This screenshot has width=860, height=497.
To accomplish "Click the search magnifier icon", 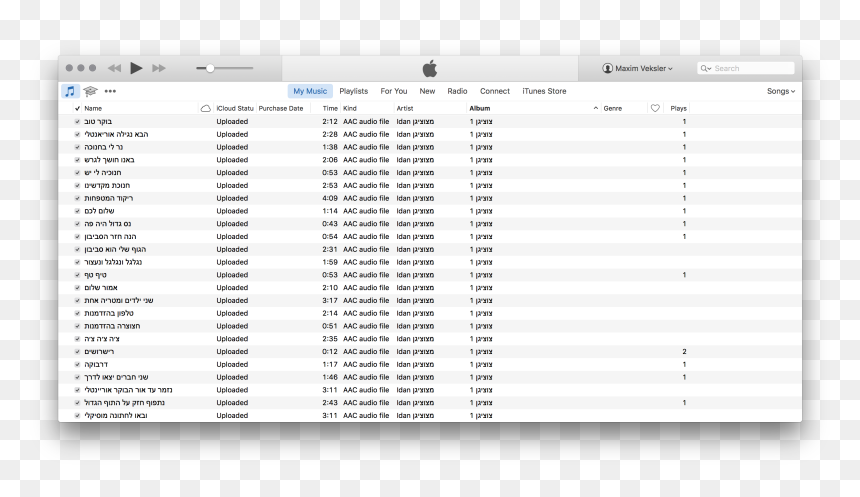I will tap(705, 69).
